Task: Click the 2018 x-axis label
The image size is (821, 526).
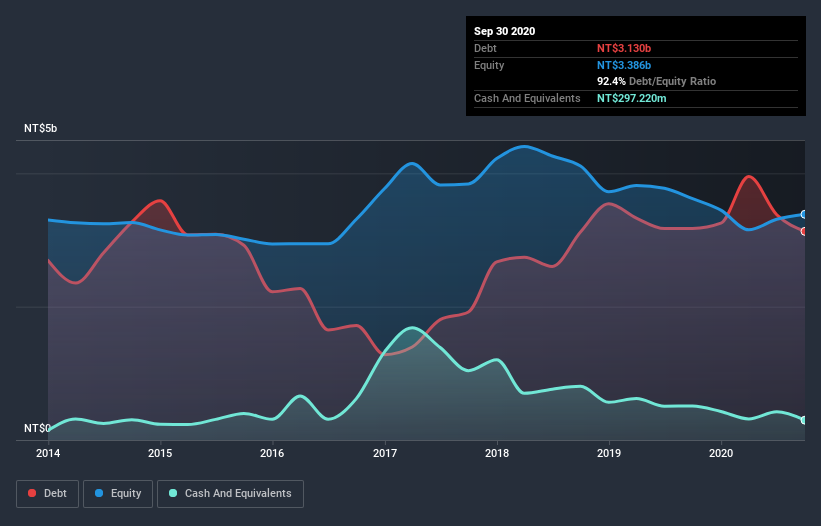Action: tap(497, 453)
